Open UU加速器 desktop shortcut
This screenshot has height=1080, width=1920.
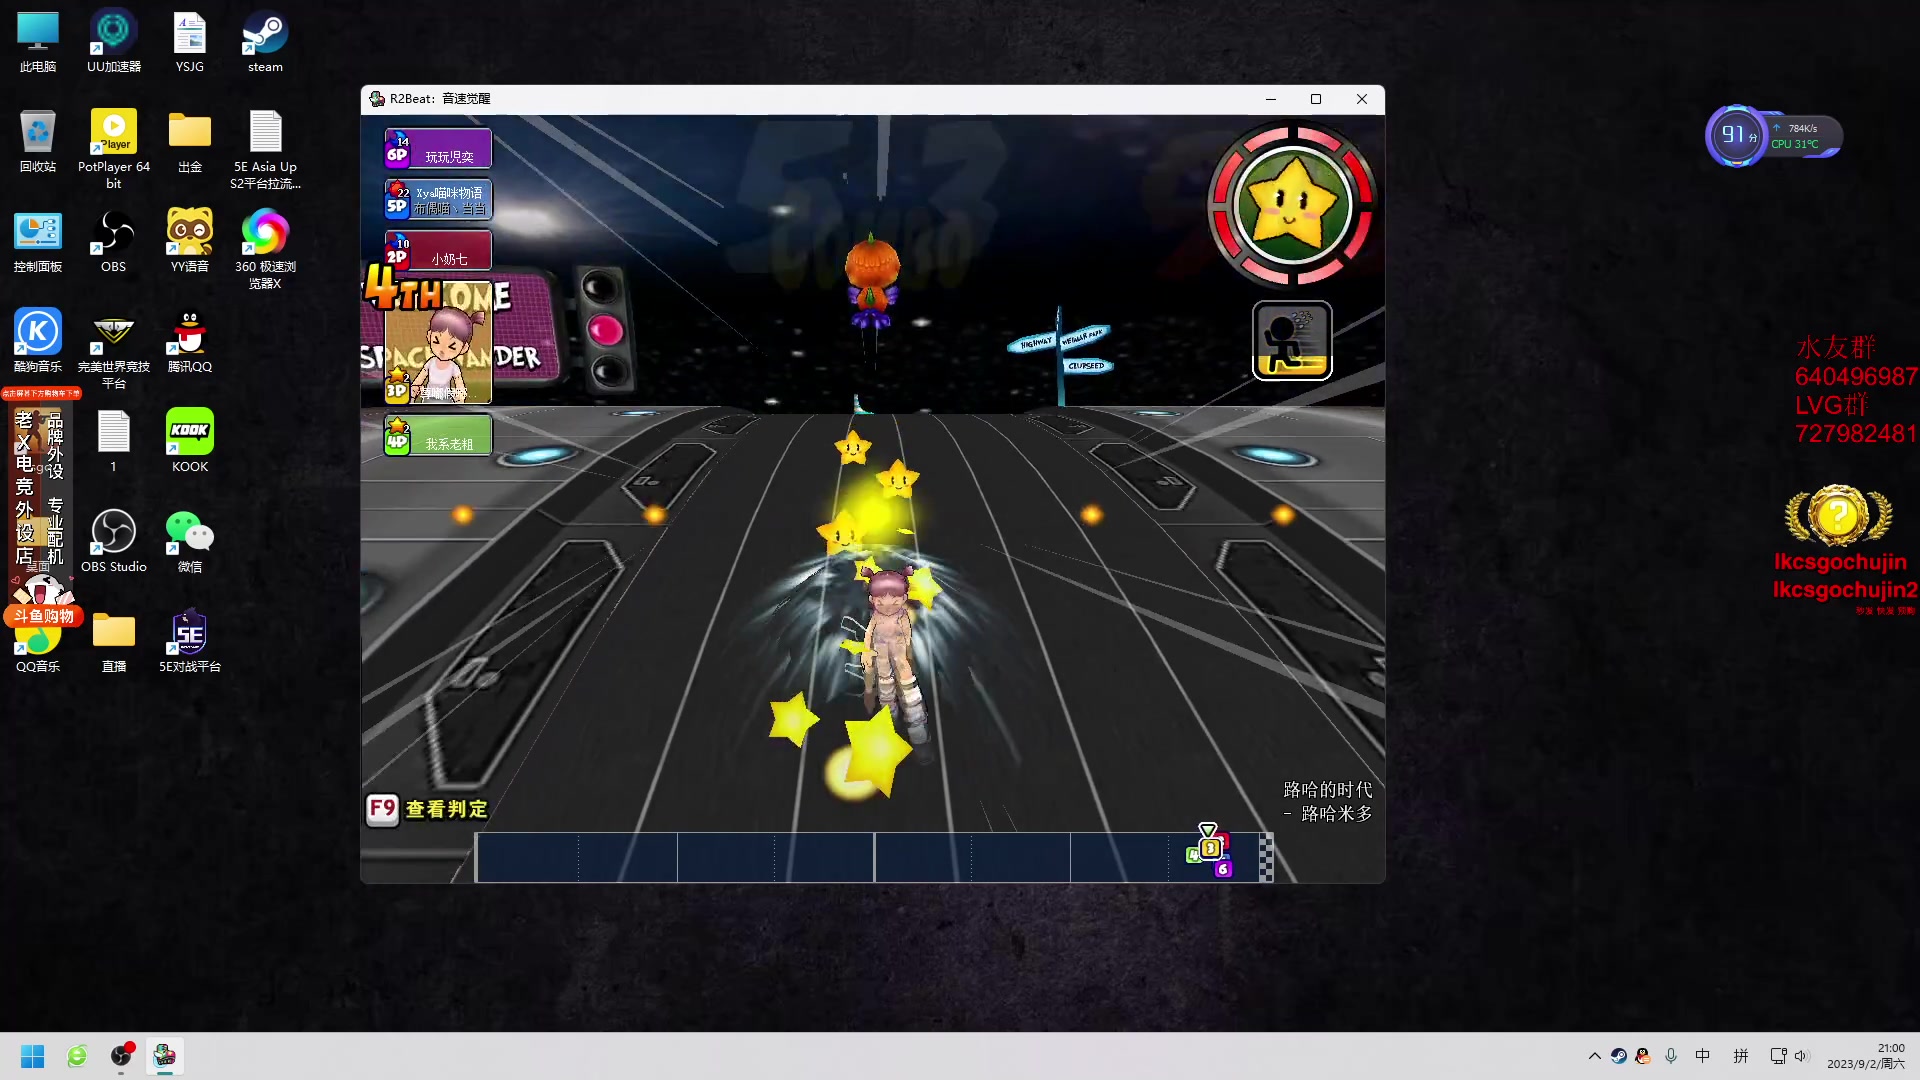click(x=114, y=42)
